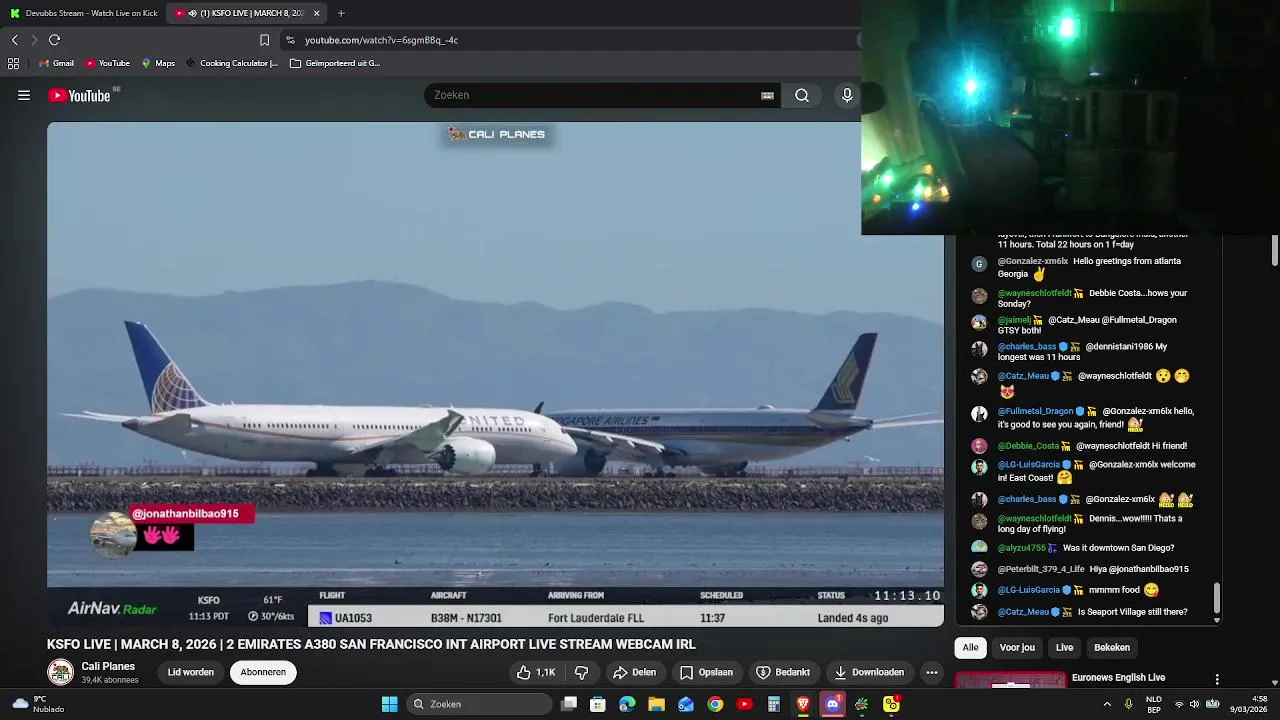The width and height of the screenshot is (1280, 720).
Task: Launch Microsoft Edge from taskbar
Action: pyautogui.click(x=627, y=704)
